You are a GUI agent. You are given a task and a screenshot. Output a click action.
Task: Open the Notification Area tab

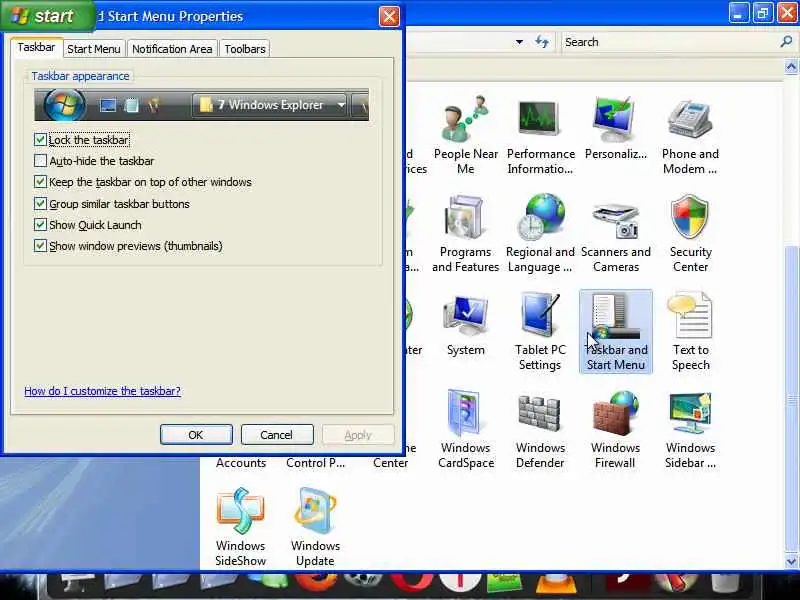coord(172,49)
